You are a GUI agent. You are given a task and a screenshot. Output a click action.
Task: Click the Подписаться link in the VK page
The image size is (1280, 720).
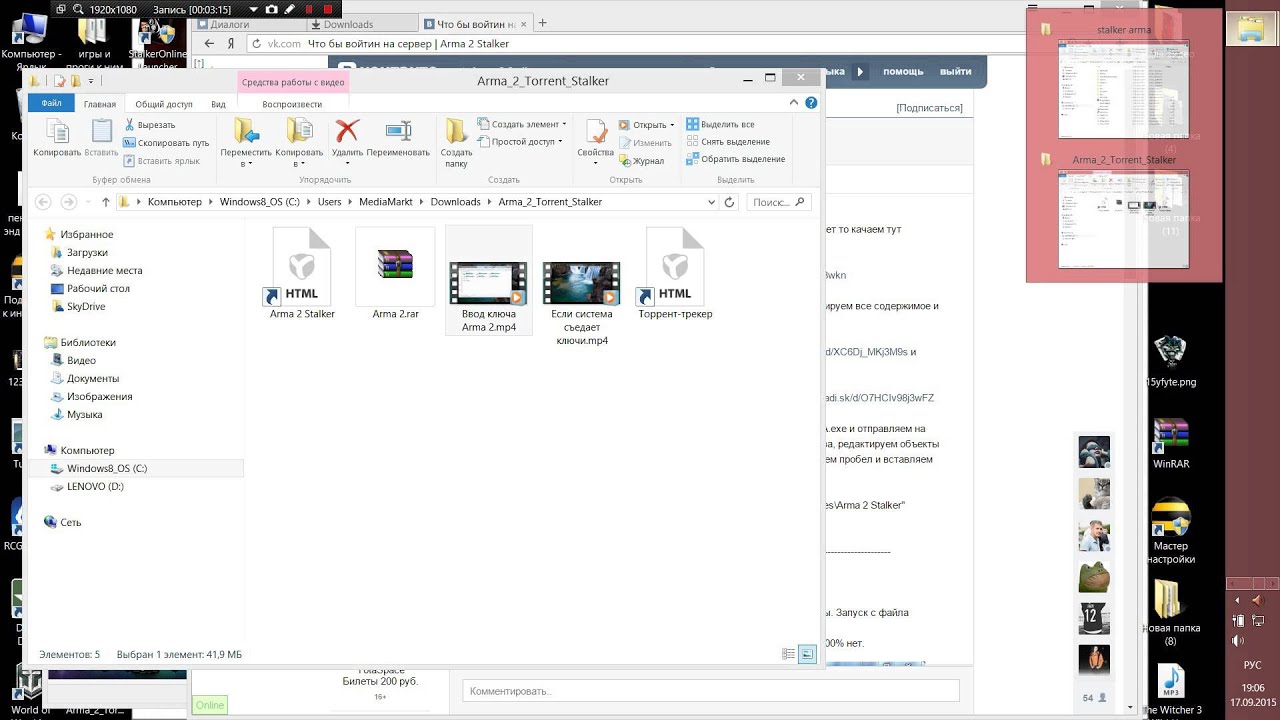click(929, 107)
